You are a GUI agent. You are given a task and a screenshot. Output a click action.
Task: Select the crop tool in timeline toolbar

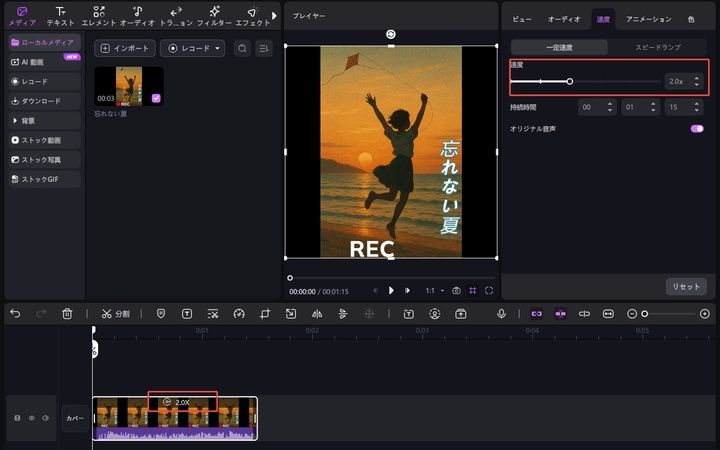tap(265, 313)
